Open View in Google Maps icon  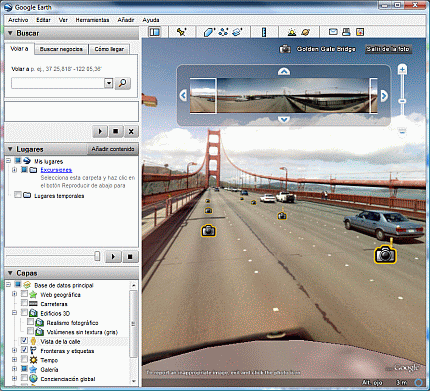(x=360, y=32)
